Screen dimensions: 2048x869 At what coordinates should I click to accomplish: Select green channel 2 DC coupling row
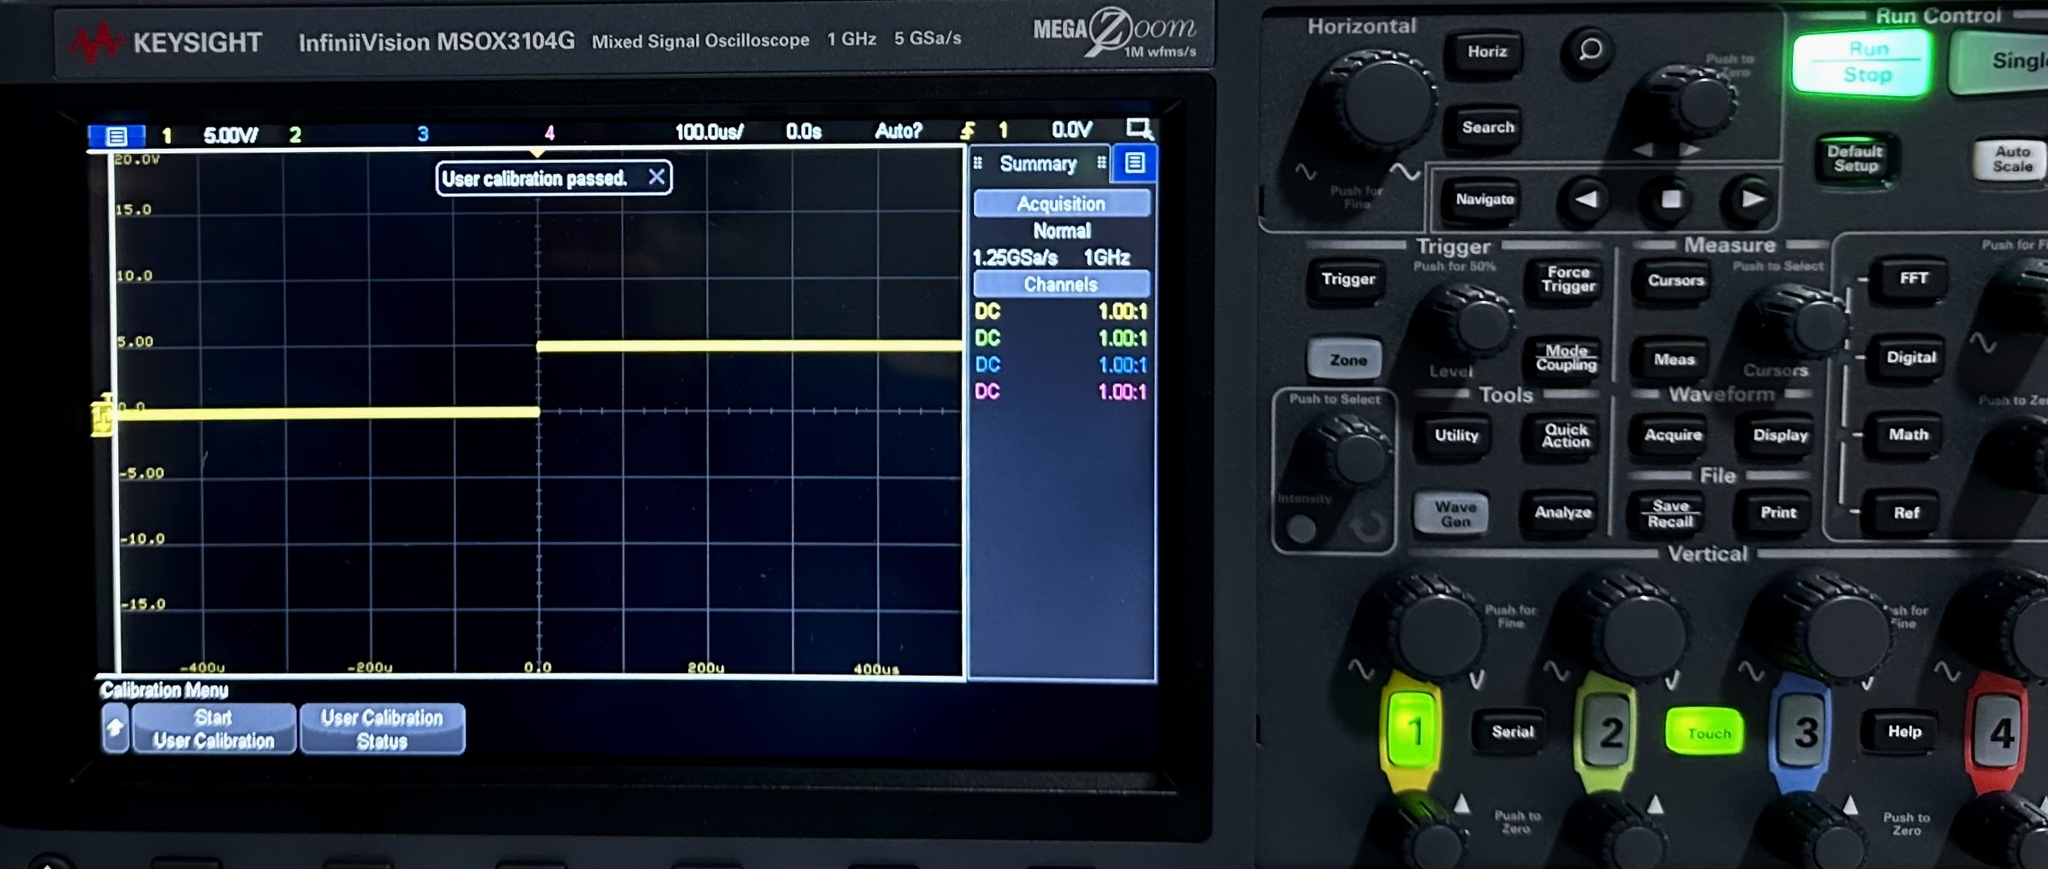point(1061,338)
